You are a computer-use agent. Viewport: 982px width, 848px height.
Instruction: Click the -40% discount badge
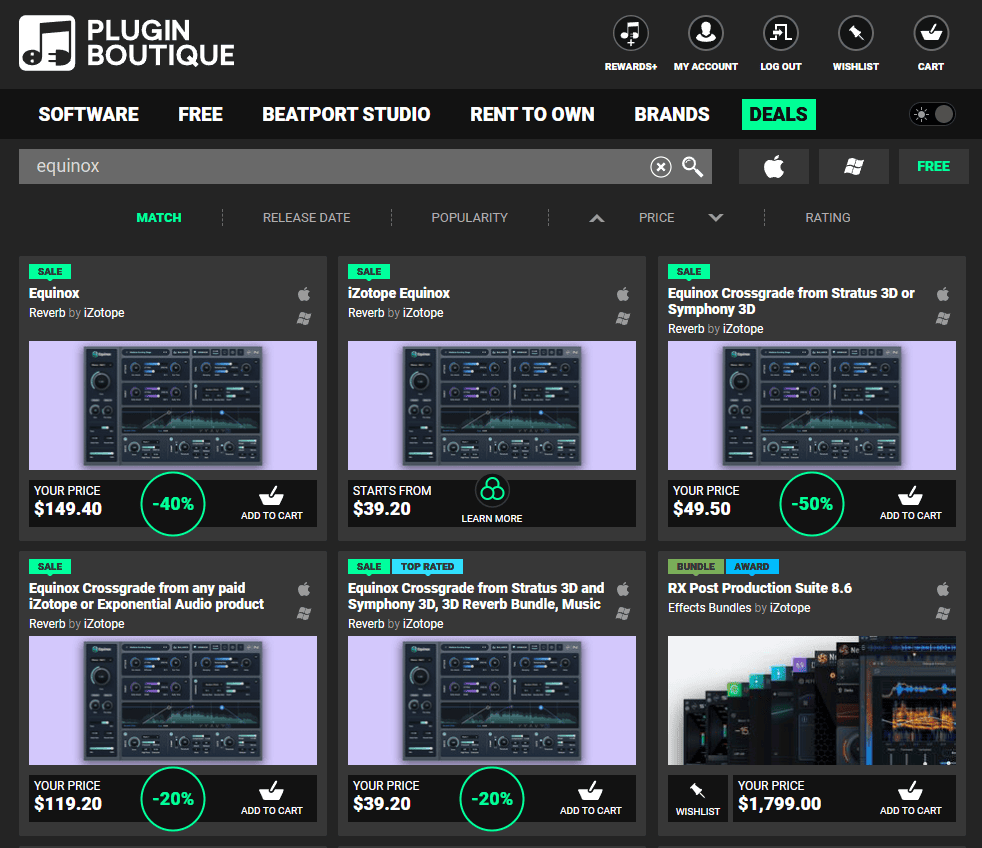(173, 504)
